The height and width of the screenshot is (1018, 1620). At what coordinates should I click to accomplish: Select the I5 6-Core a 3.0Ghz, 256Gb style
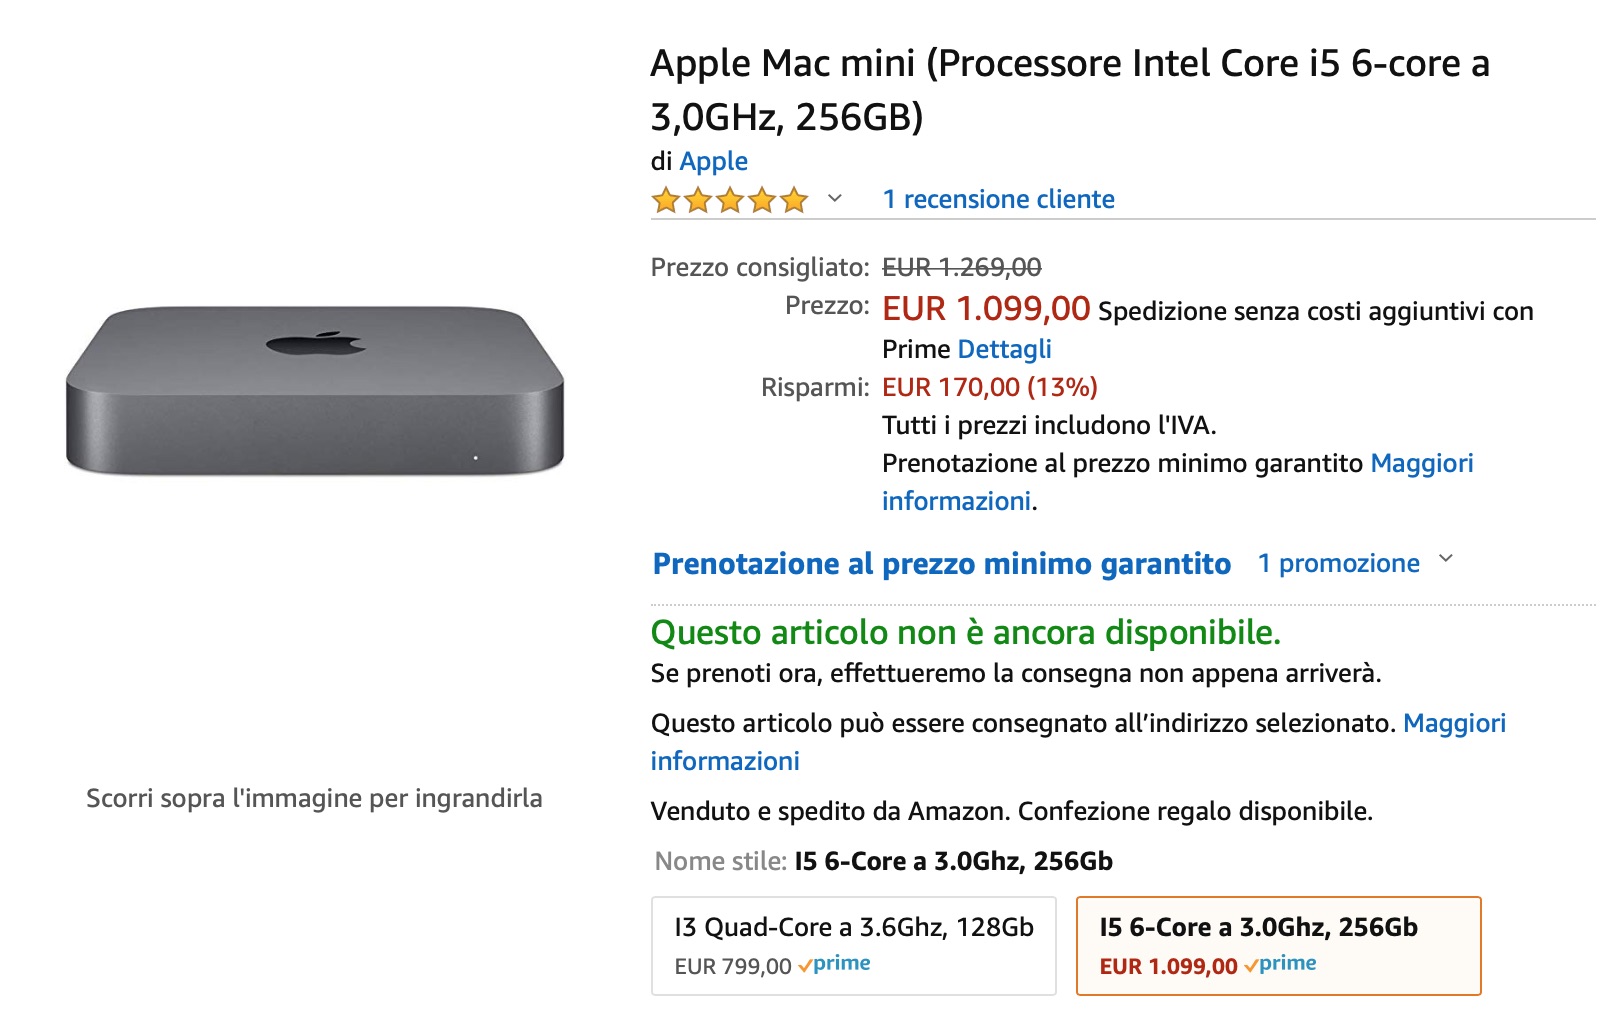pyautogui.click(x=1277, y=945)
